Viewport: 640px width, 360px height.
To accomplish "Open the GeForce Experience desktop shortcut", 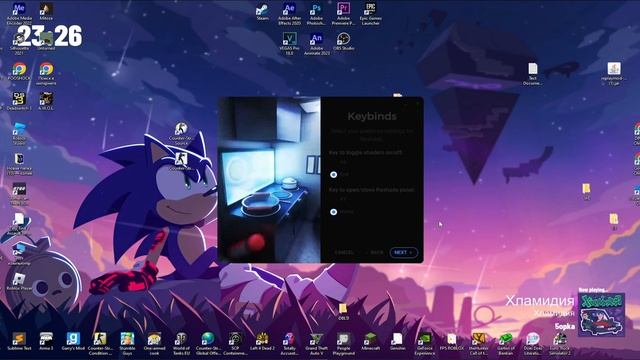I will tap(424, 344).
